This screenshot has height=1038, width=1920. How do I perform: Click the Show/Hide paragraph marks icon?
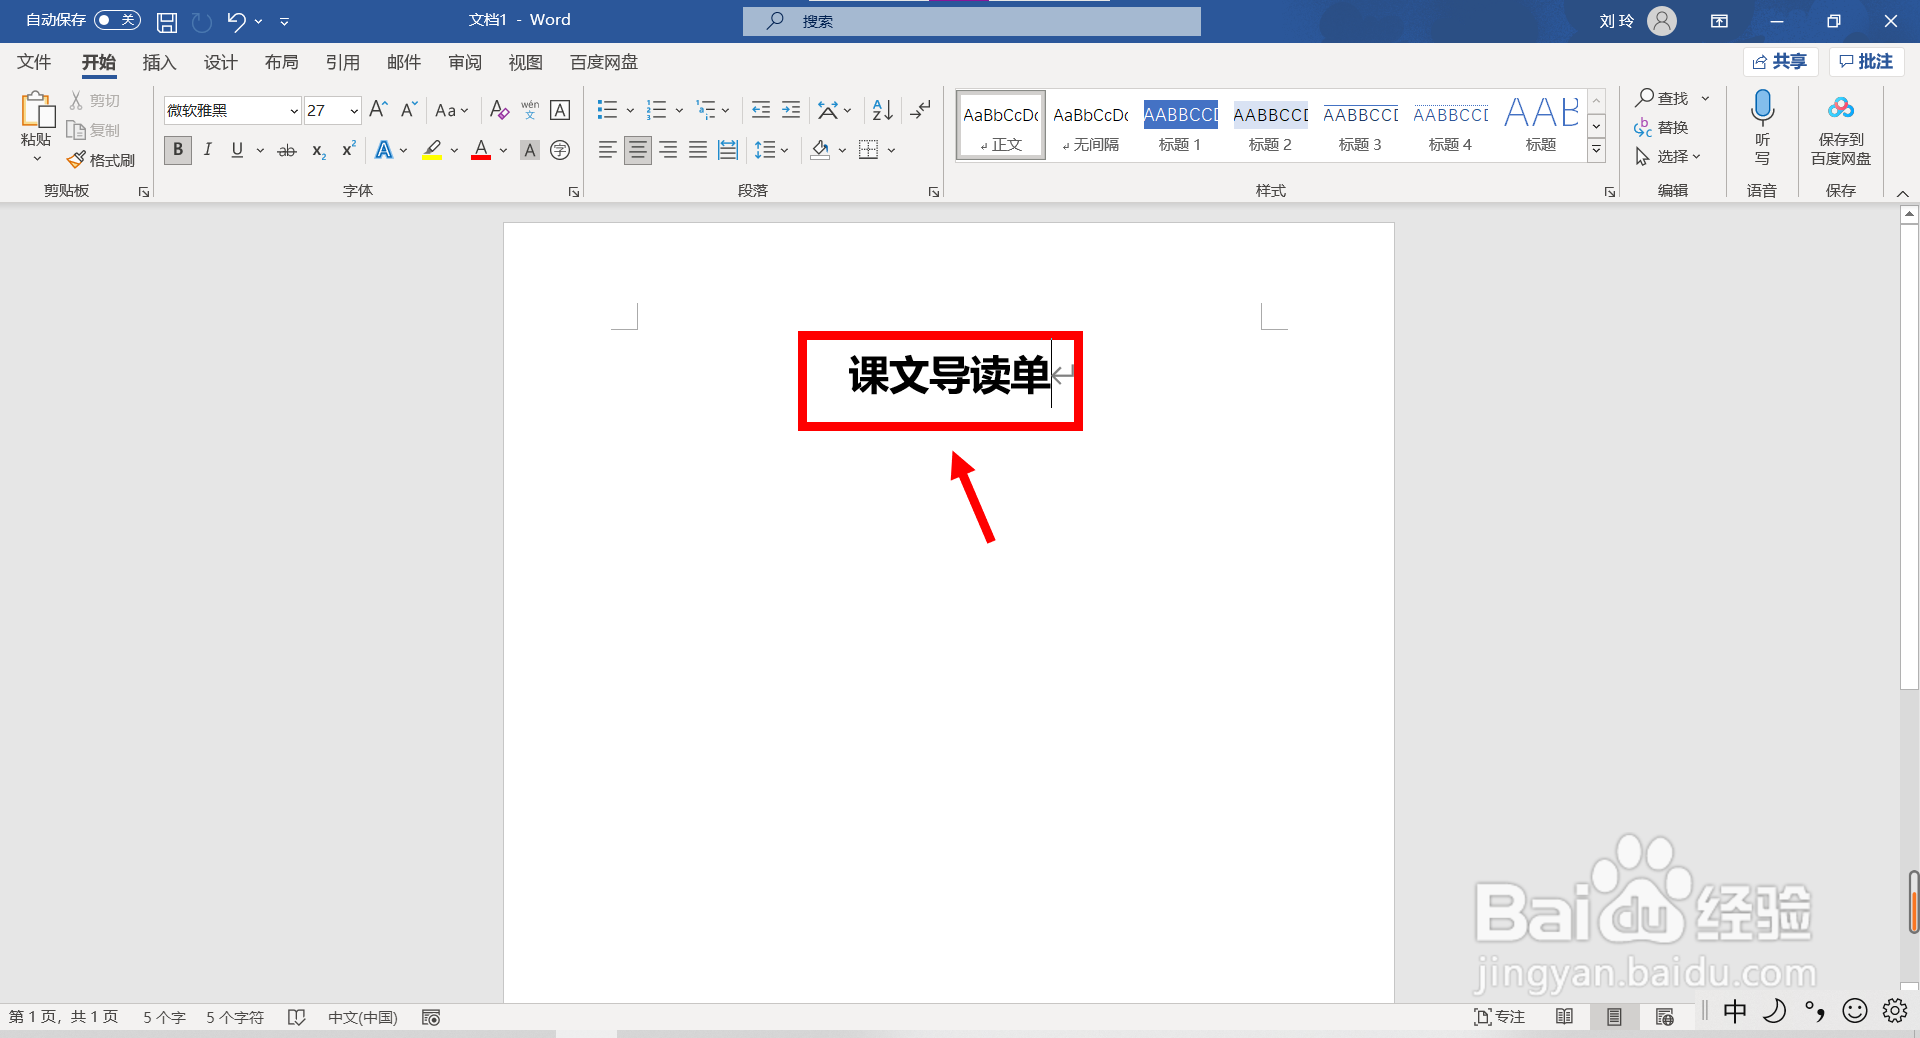click(921, 110)
